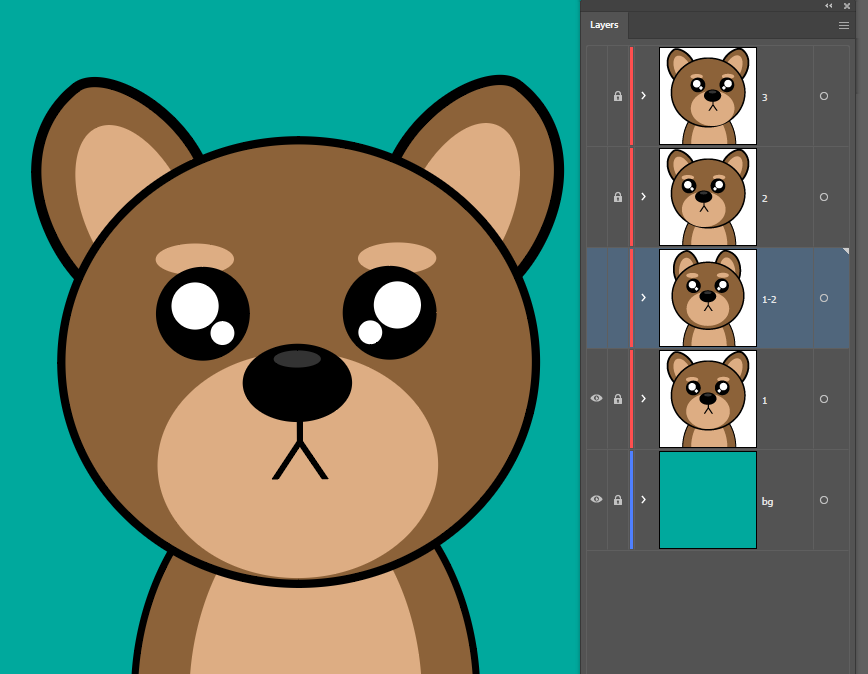Lock layer 1-2 via empty lock box

click(618, 298)
